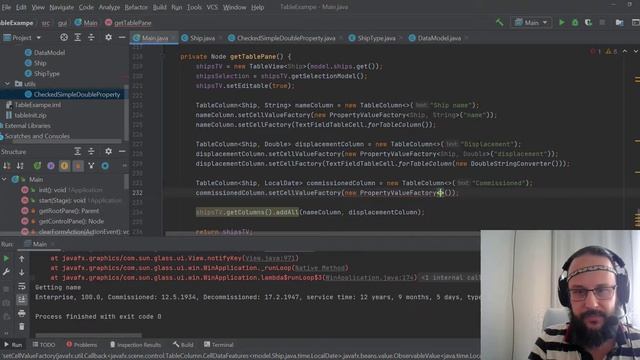This screenshot has height=360, width=640.
Task: Expand all in Project panel
Action: [x=78, y=38]
